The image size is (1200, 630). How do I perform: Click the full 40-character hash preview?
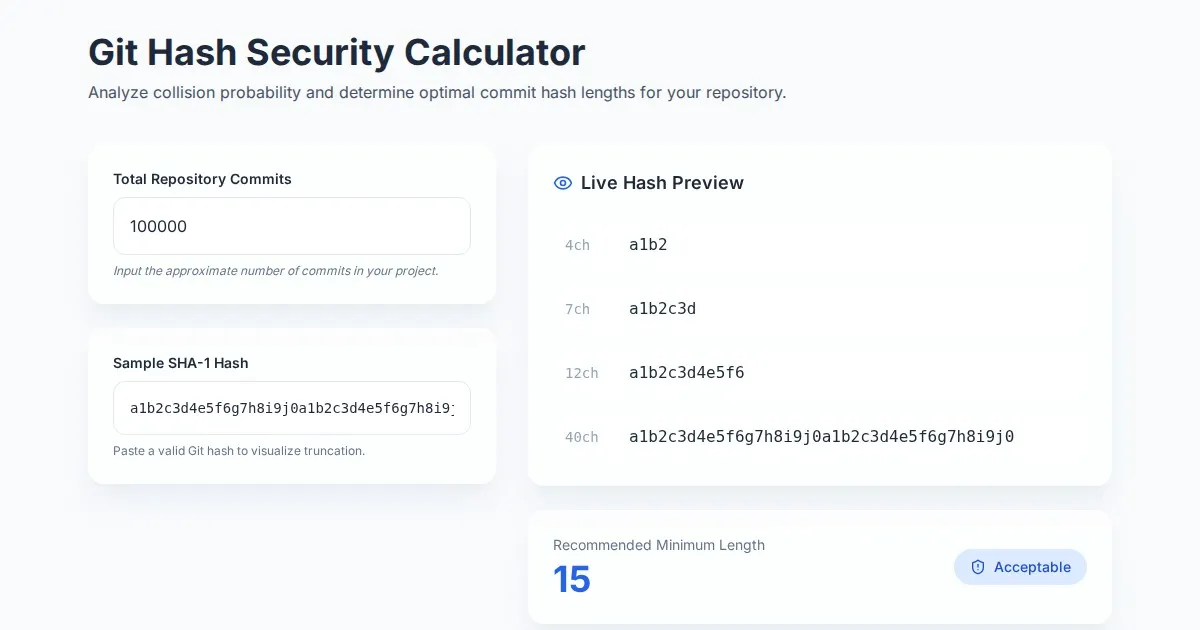click(x=821, y=436)
